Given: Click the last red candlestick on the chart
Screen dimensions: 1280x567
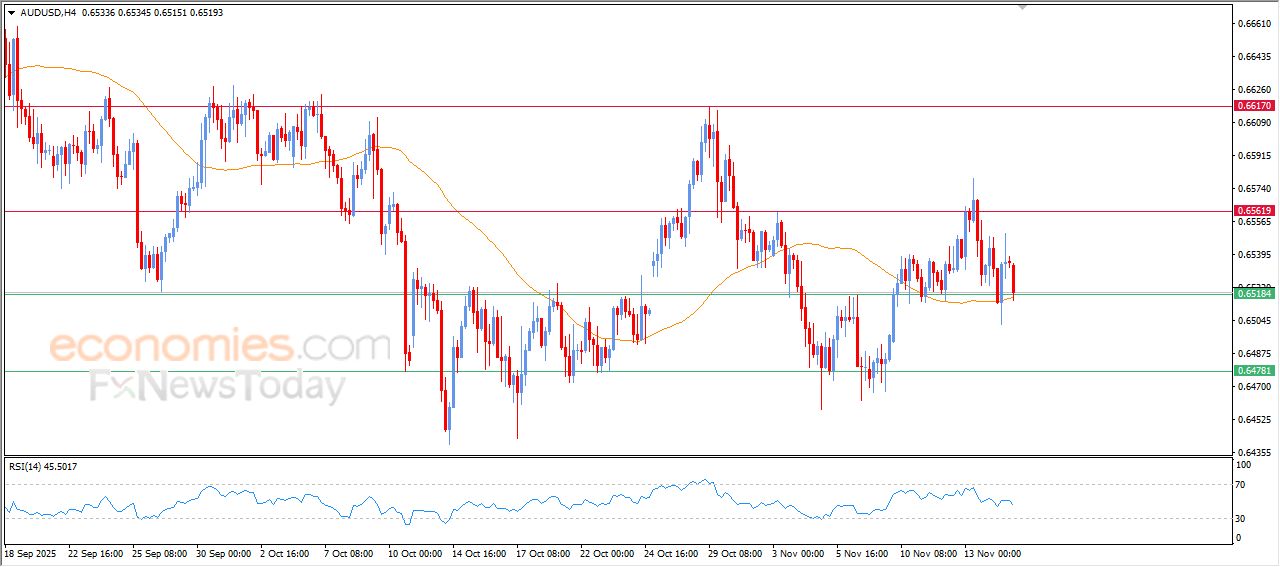Looking at the screenshot, I should pyautogui.click(x=1014, y=280).
